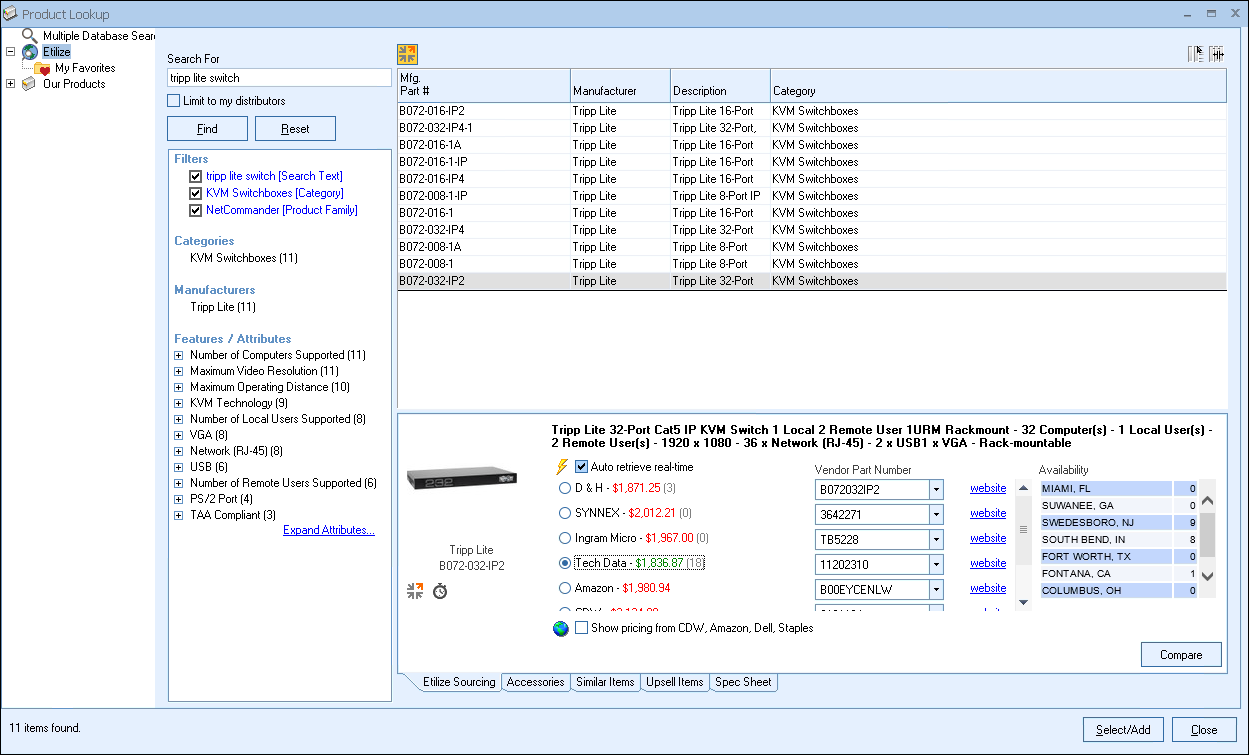Sort by the Manufacturer column header
This screenshot has height=755, width=1249.
tap(621, 85)
